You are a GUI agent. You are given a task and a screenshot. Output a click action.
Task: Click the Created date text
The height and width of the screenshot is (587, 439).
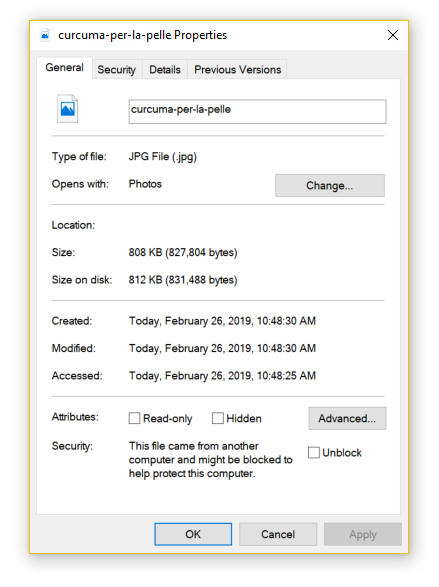pyautogui.click(x=222, y=321)
